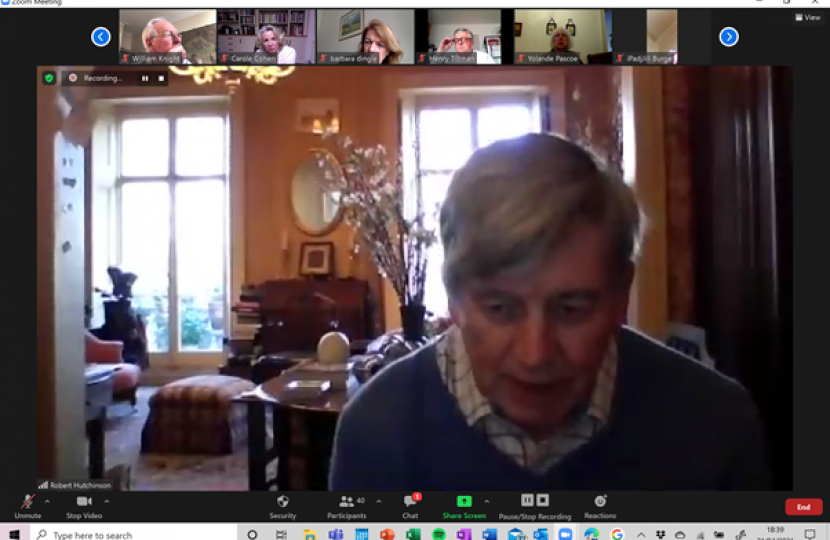The height and width of the screenshot is (540, 830).
Task: Switch layout using the View button
Action: (x=807, y=17)
